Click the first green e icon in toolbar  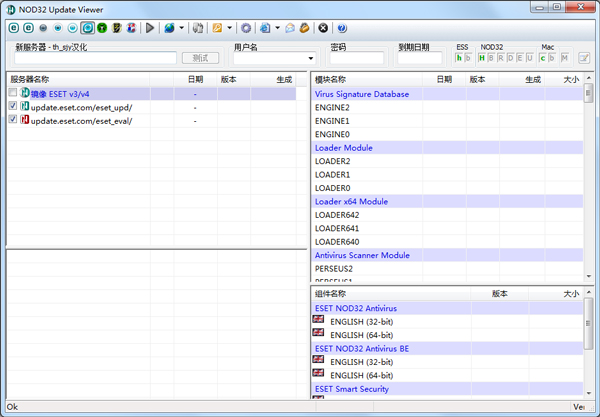click(x=14, y=28)
